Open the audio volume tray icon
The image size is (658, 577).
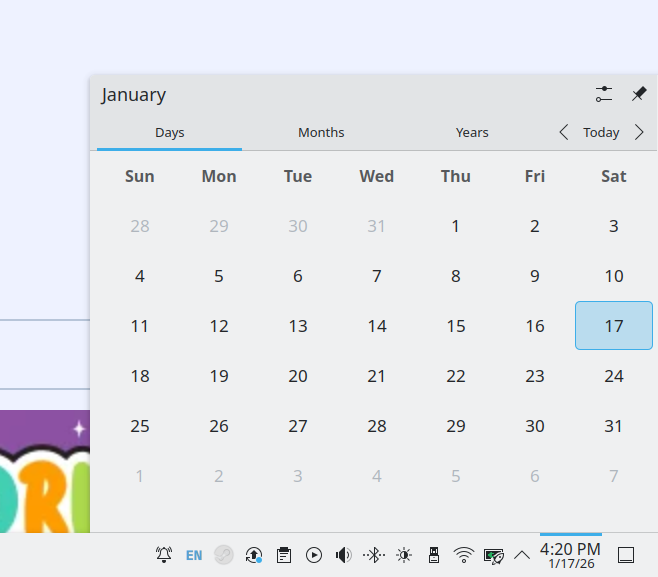click(344, 555)
